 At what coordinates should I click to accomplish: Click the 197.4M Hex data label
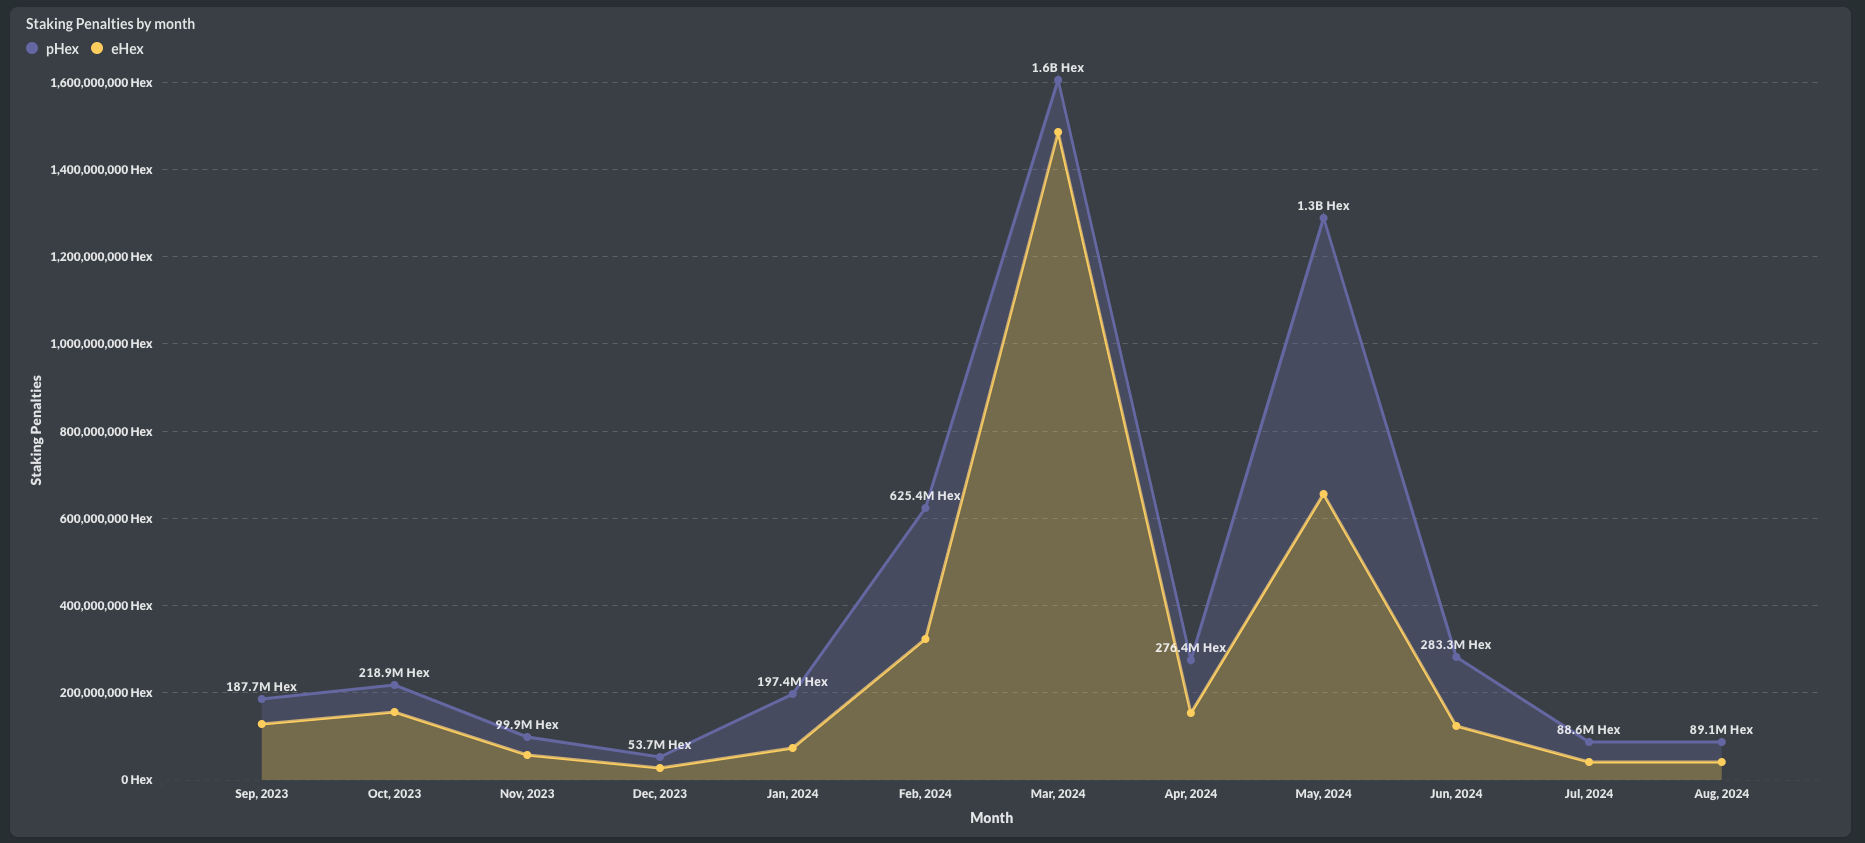[x=792, y=682]
